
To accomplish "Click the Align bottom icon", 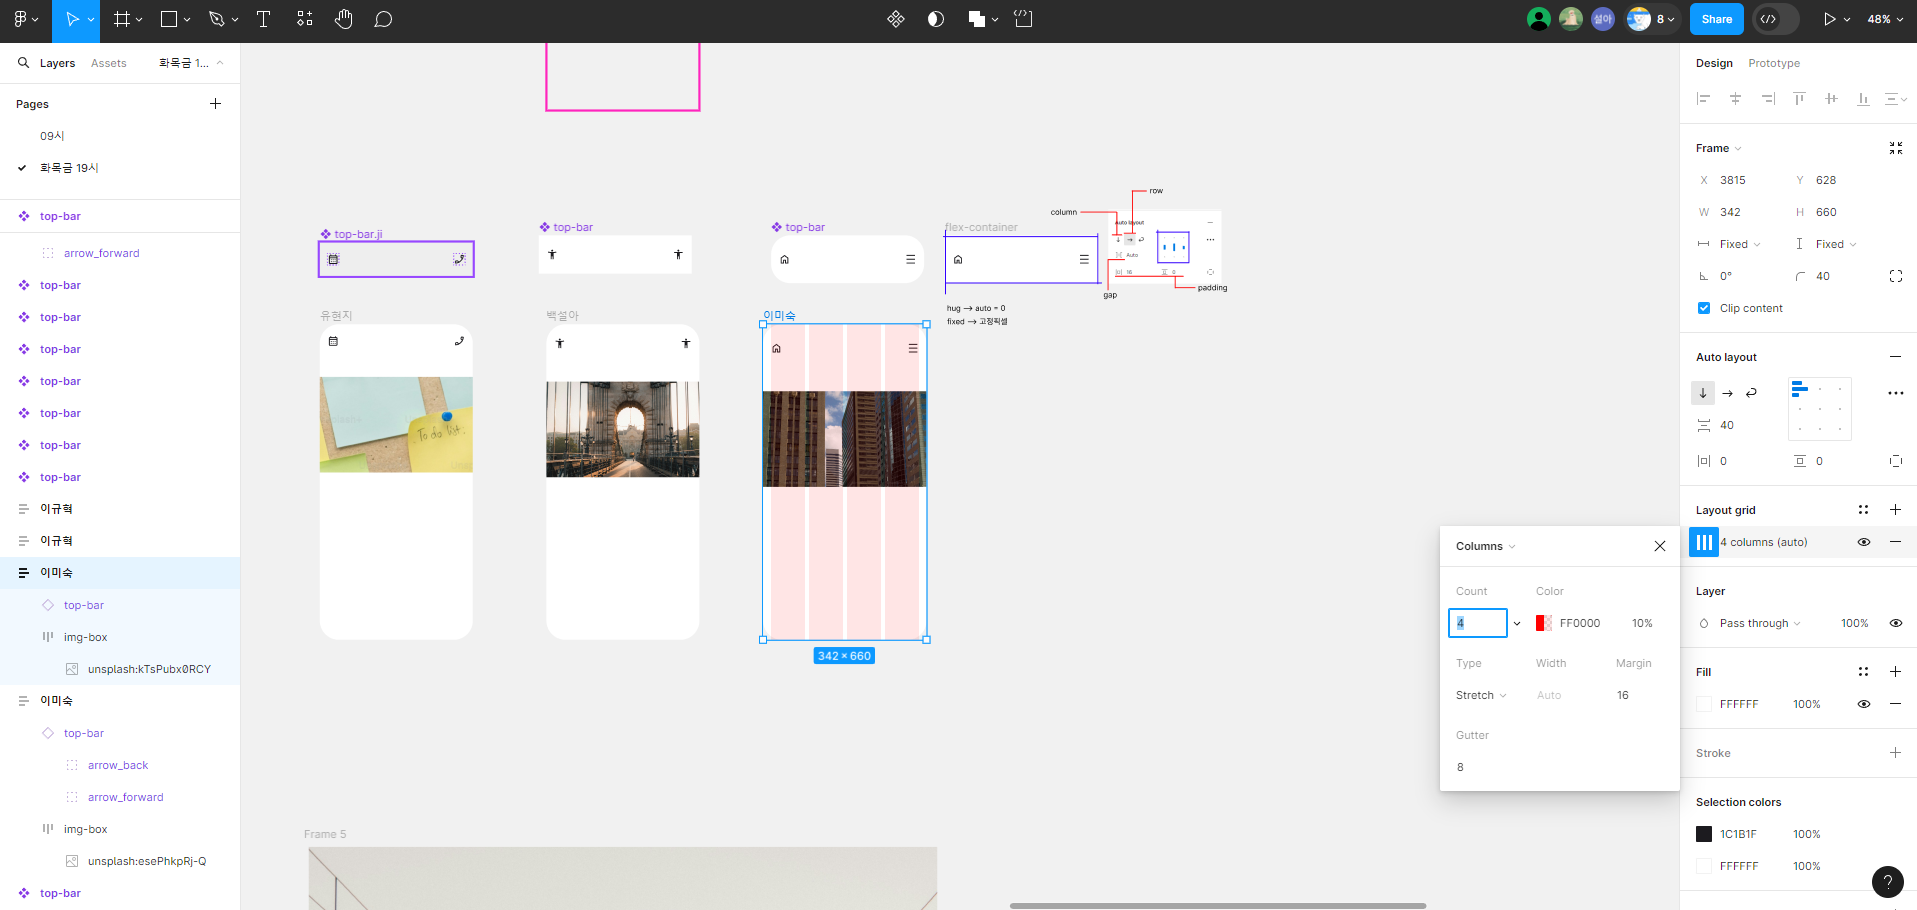I will 1863,99.
